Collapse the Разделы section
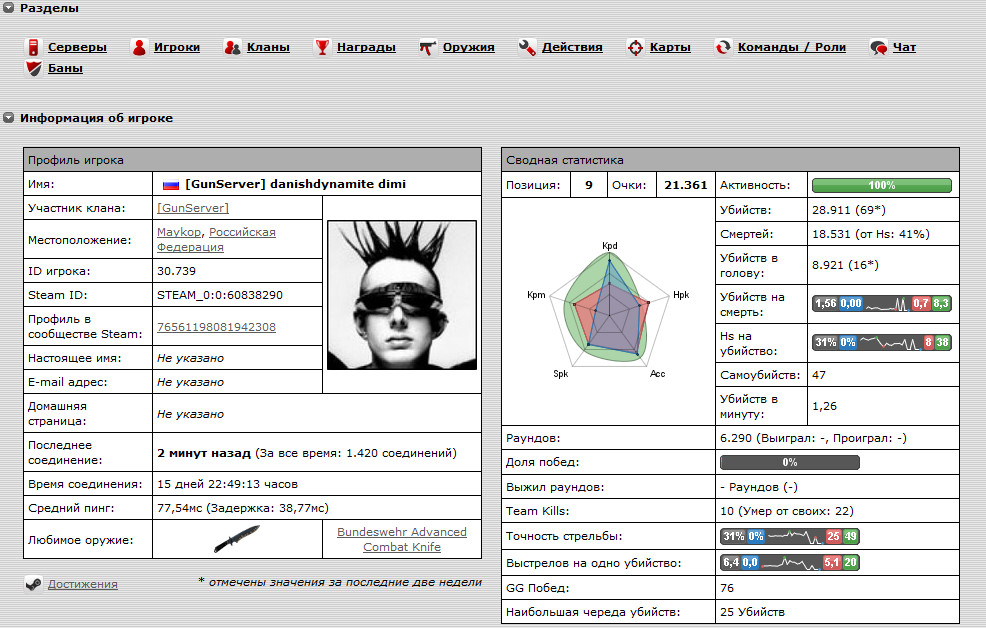The image size is (986, 628). (8, 8)
